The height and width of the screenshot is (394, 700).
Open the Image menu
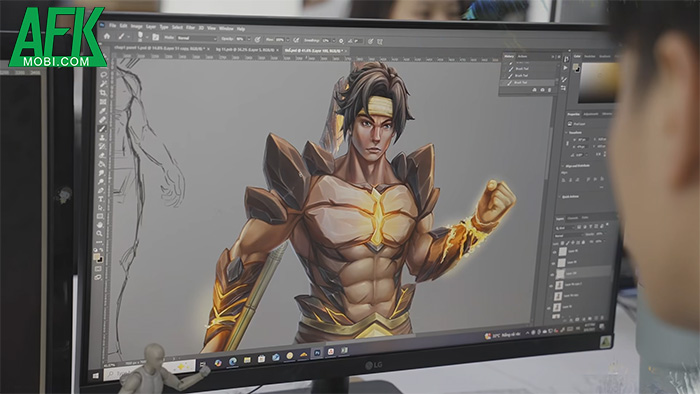click(137, 27)
